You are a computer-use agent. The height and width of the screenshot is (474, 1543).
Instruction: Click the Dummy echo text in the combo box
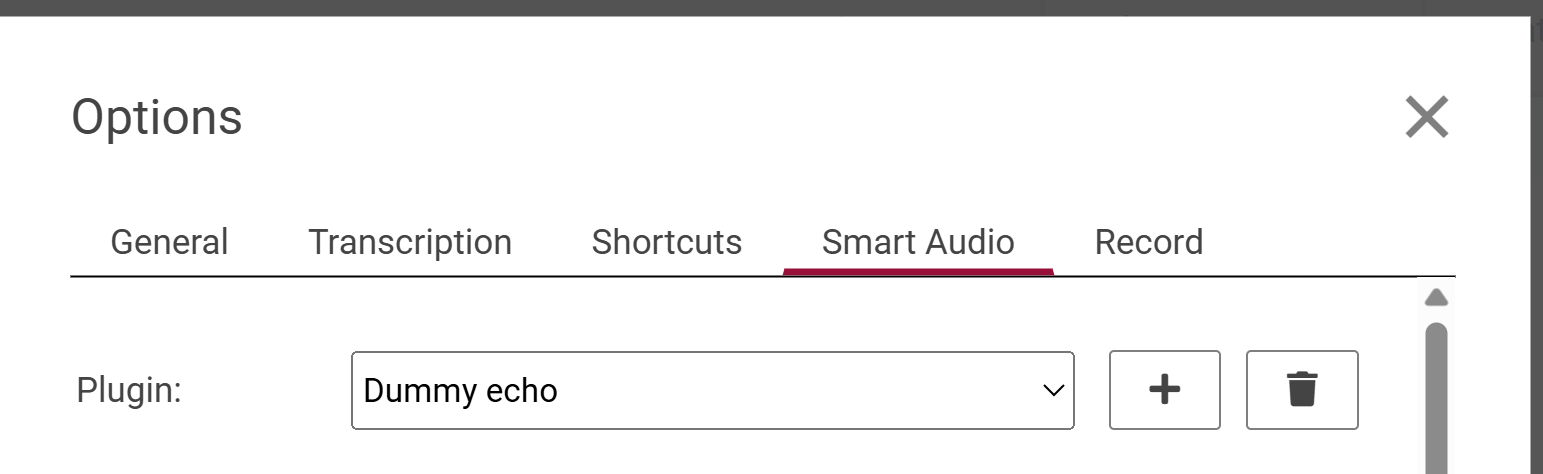[460, 390]
